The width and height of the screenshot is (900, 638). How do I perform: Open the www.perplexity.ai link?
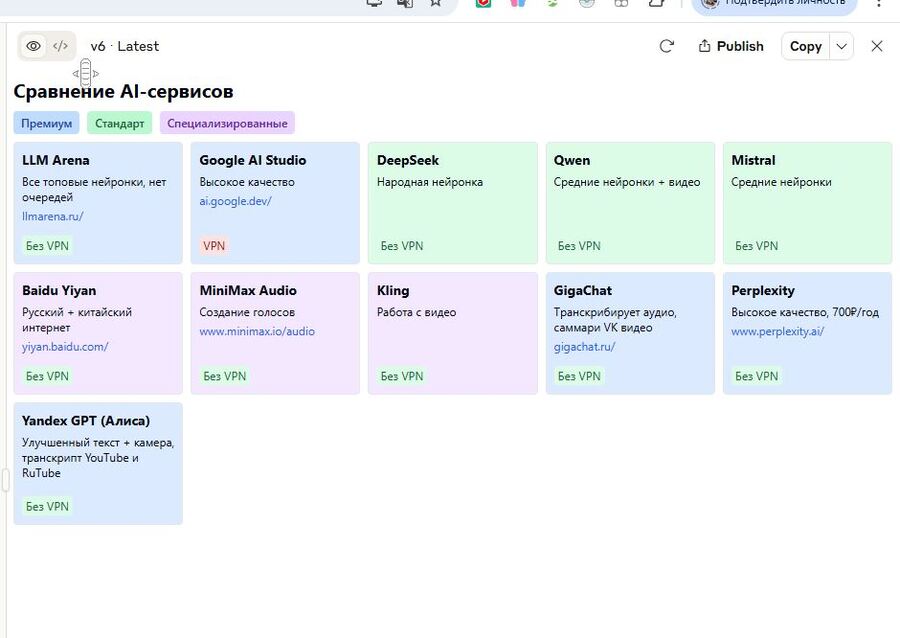click(777, 331)
